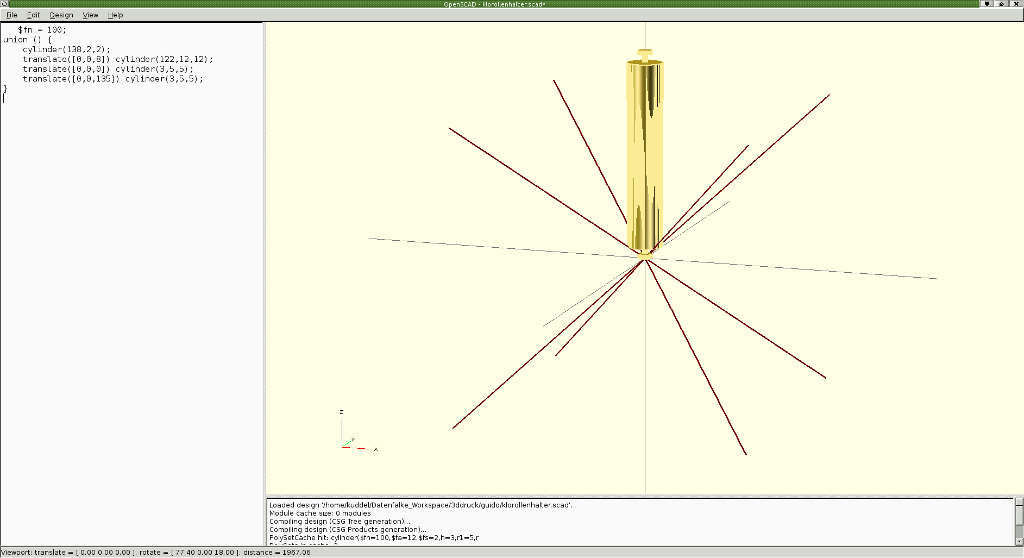
Task: Open the window menu icon in title bar
Action: point(5,4)
